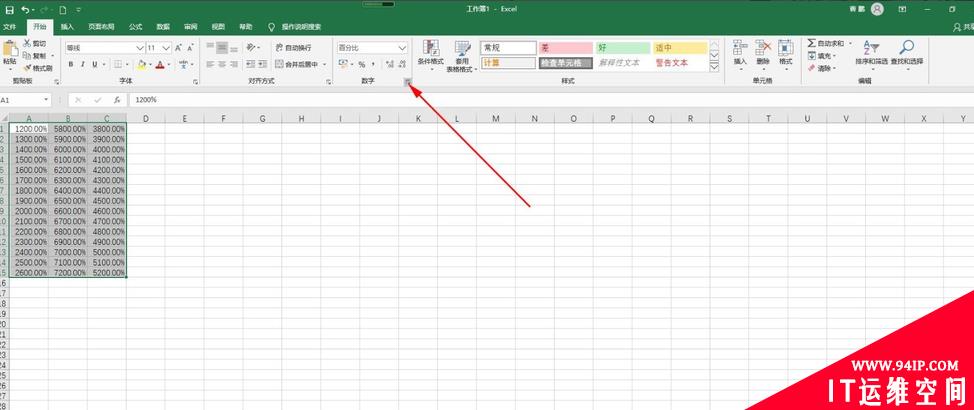
Task: Toggle center horizontal alignment
Action: tap(222, 64)
